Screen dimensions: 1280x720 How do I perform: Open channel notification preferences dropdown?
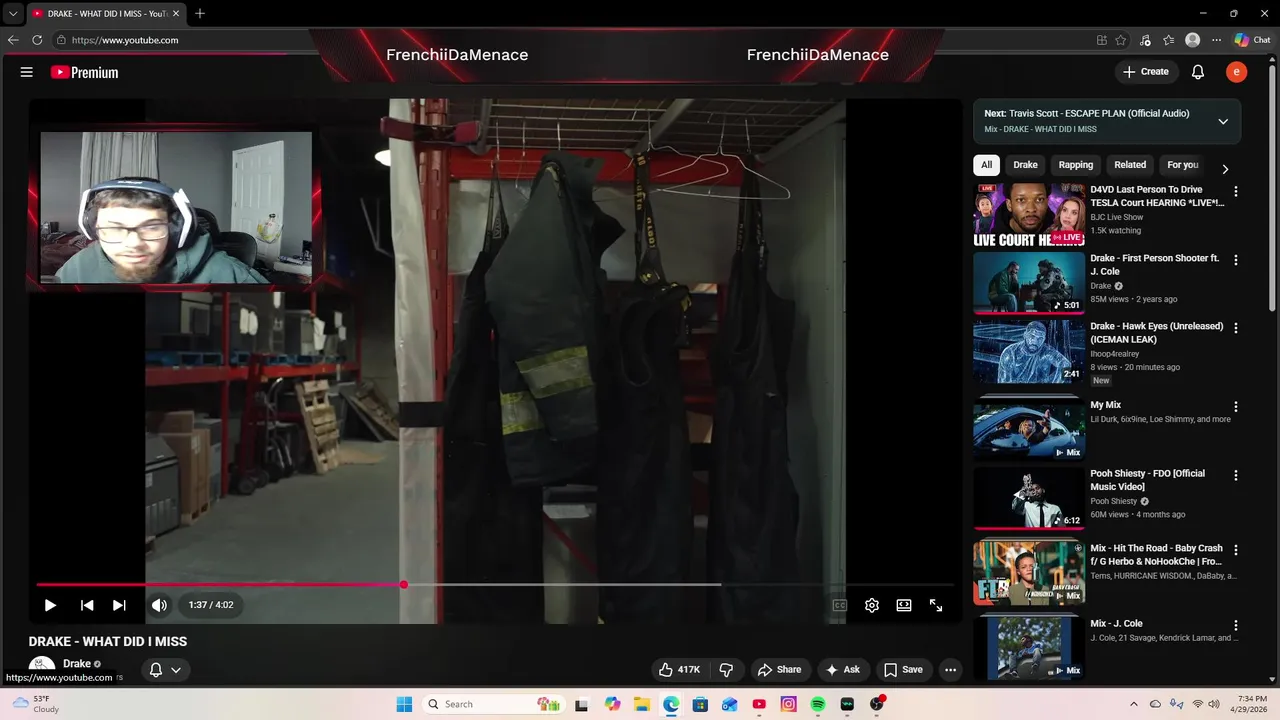click(165, 670)
